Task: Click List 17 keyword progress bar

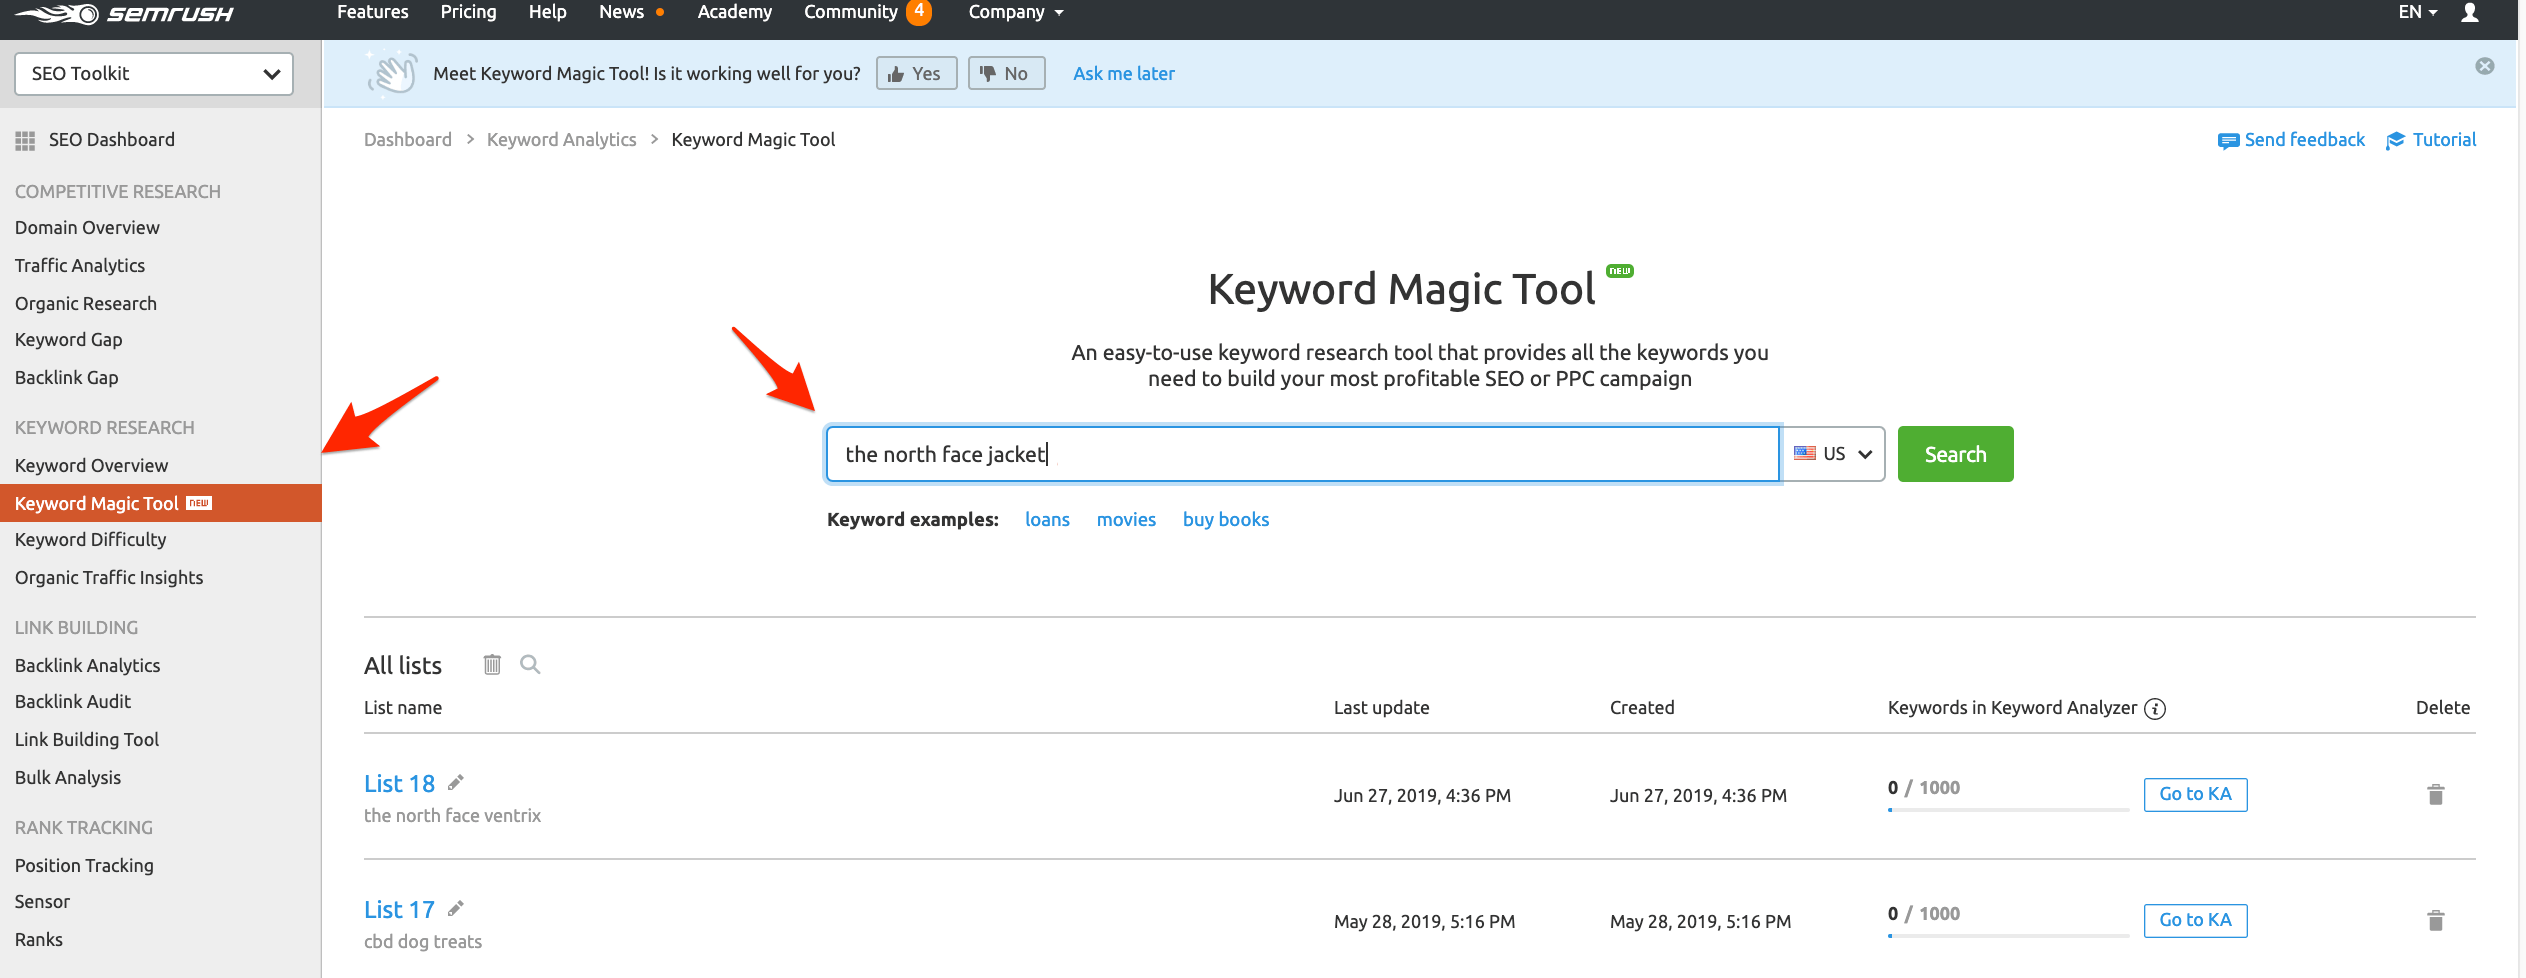Action: (2008, 936)
